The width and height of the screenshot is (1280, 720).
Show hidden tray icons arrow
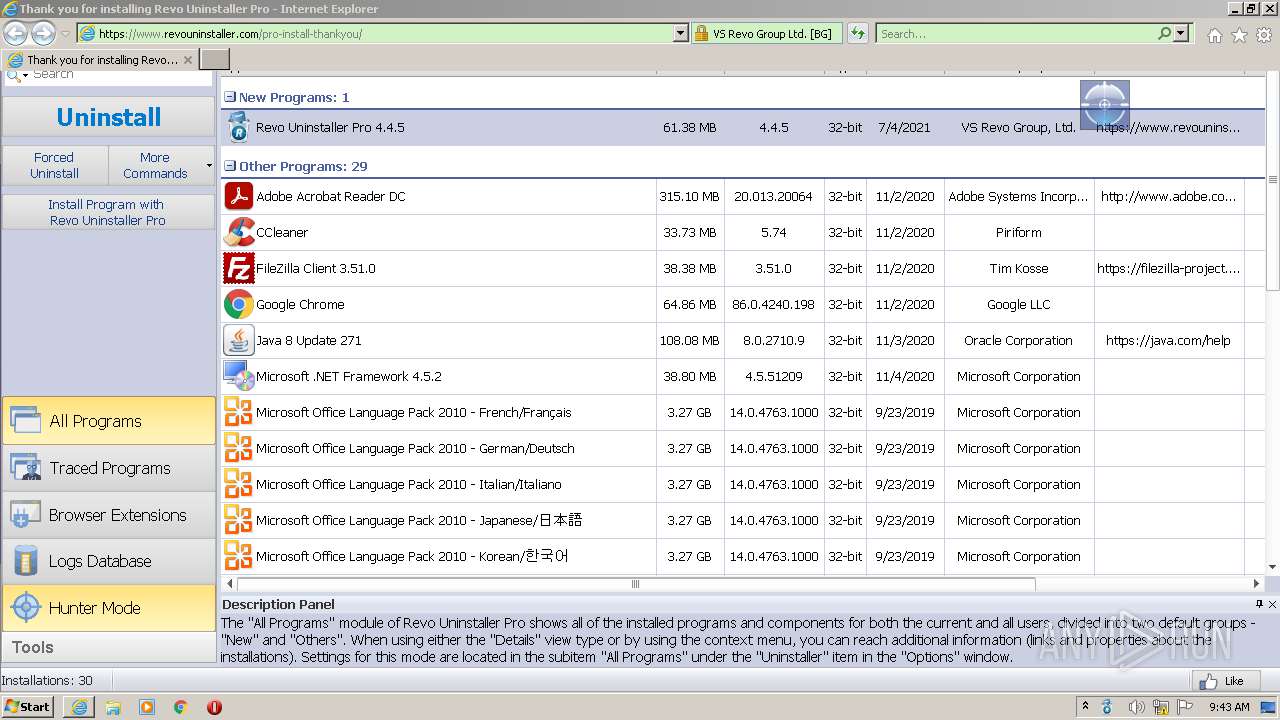point(1085,707)
